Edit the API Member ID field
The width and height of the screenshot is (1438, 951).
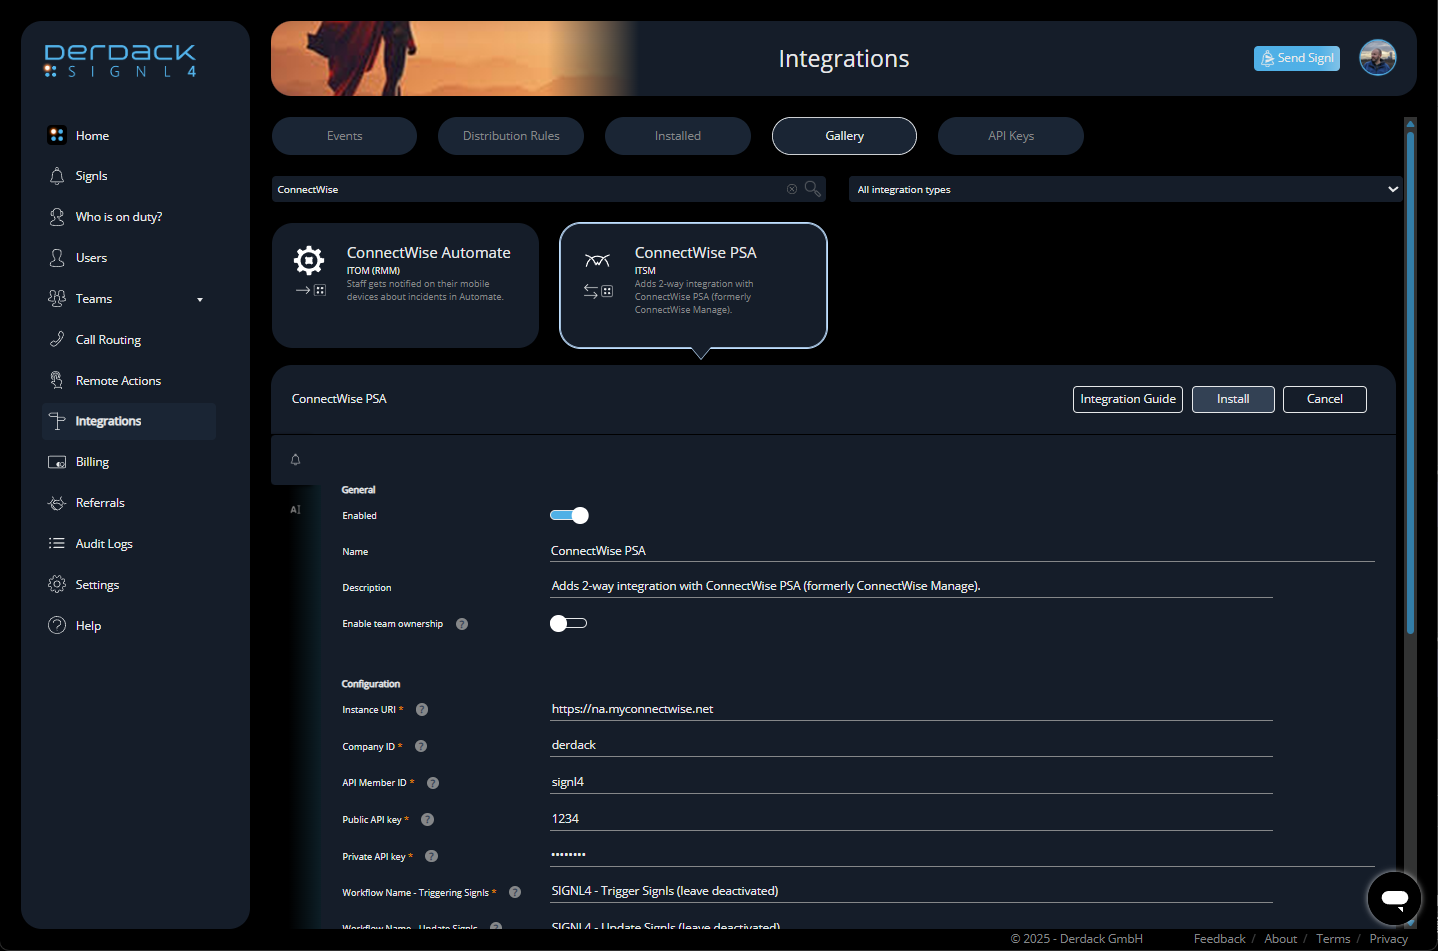point(911,782)
